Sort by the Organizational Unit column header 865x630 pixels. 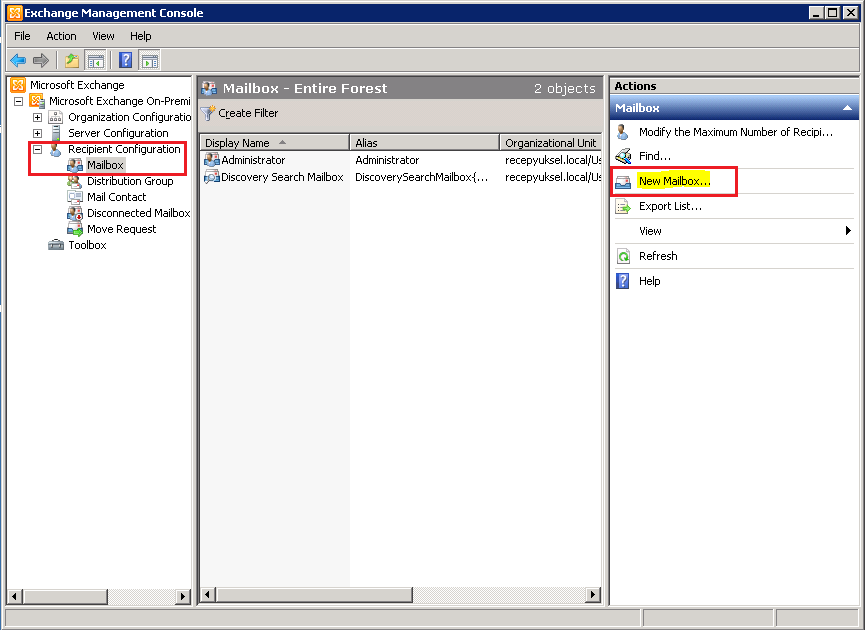coord(551,143)
